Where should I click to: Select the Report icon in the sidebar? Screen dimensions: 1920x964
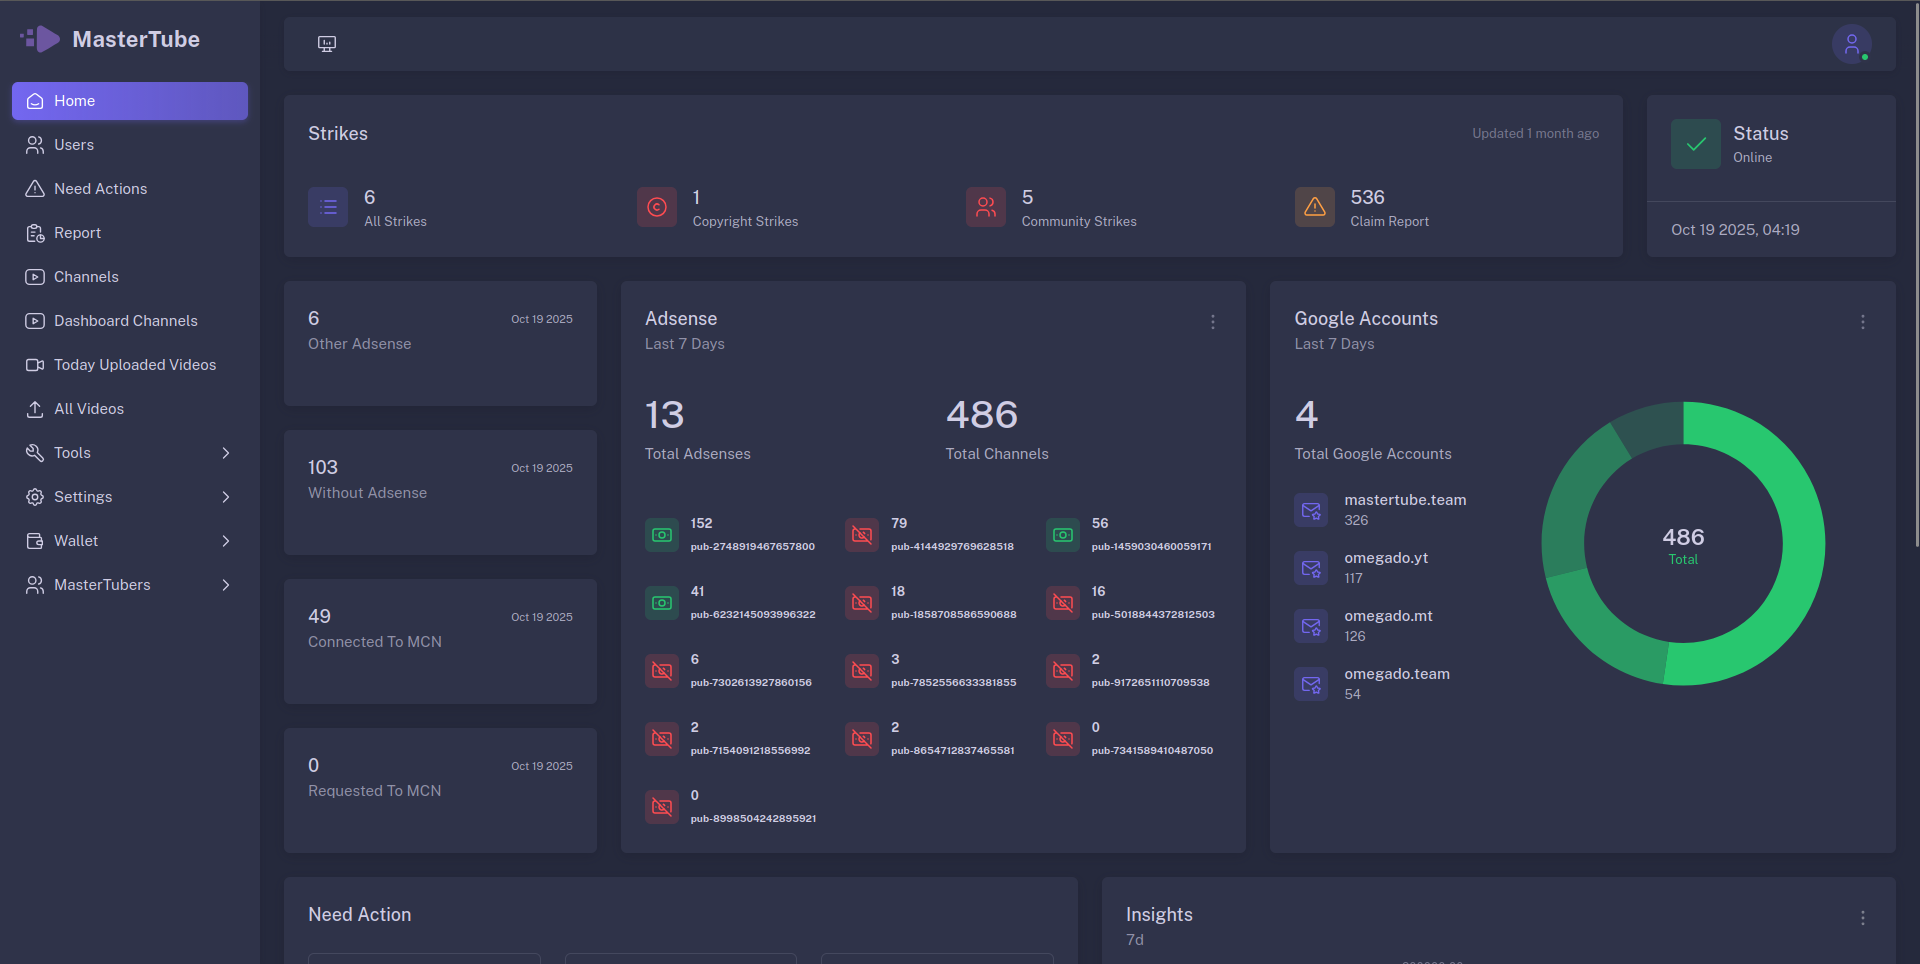pyautogui.click(x=34, y=232)
